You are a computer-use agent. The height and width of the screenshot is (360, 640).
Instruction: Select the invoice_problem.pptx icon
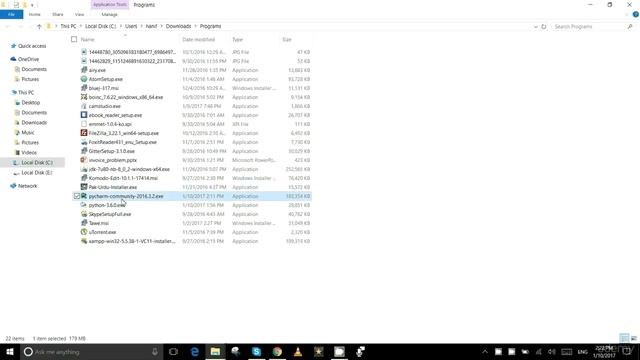pyautogui.click(x=84, y=160)
